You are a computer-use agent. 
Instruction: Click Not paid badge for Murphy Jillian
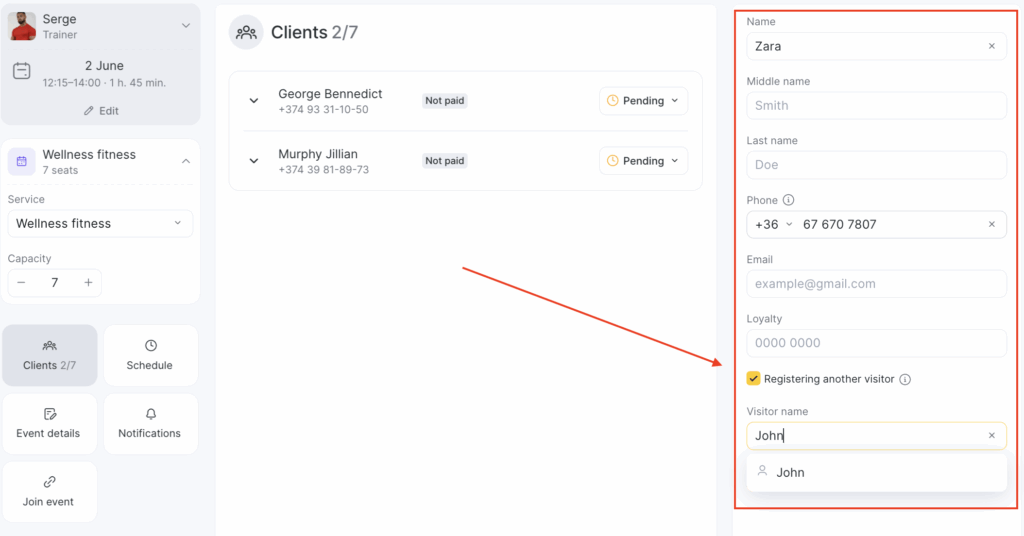tap(445, 161)
